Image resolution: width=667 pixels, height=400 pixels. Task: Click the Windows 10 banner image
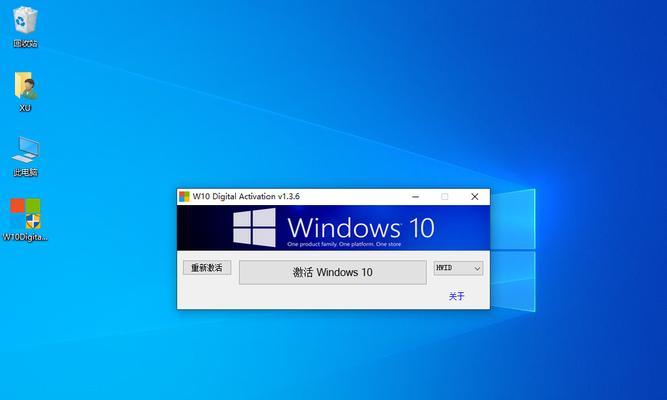[334, 228]
